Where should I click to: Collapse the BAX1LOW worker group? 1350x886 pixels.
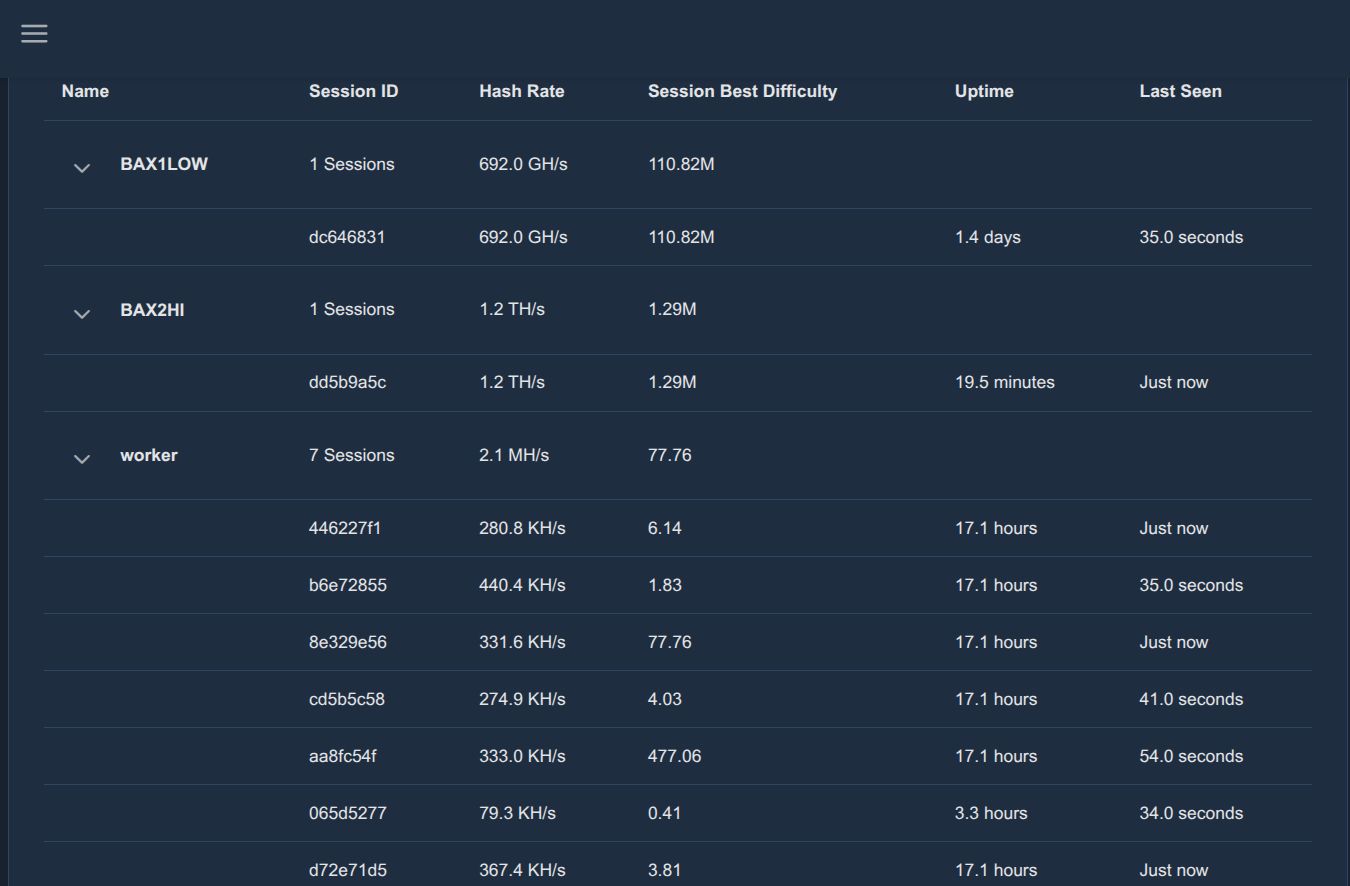coord(82,168)
